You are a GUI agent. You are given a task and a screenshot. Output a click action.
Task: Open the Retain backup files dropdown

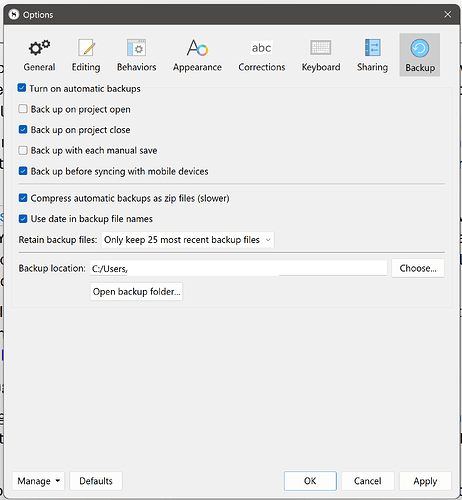[x=188, y=240]
